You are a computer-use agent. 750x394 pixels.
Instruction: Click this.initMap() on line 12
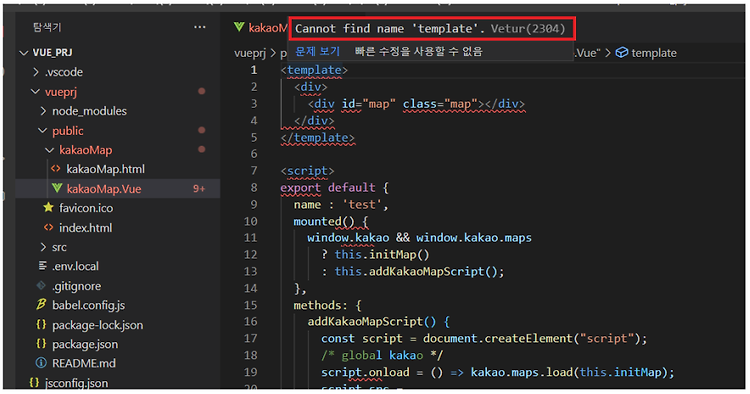click(382, 254)
